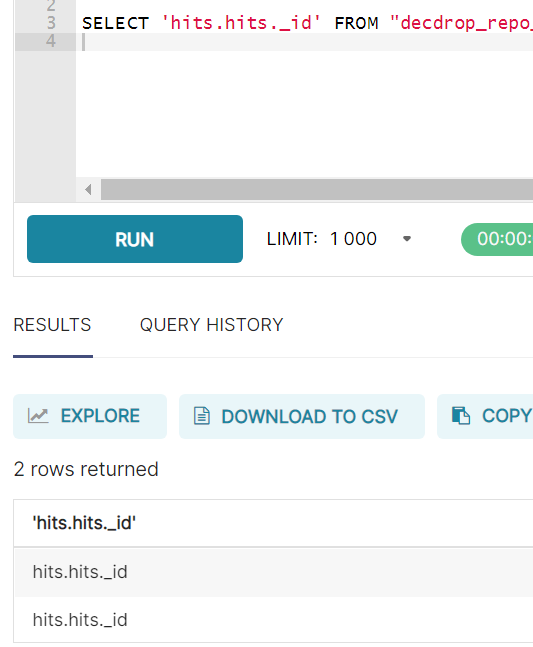Screen dimensions: 533x647
Task: Click the RUN query button
Action: pos(134,239)
